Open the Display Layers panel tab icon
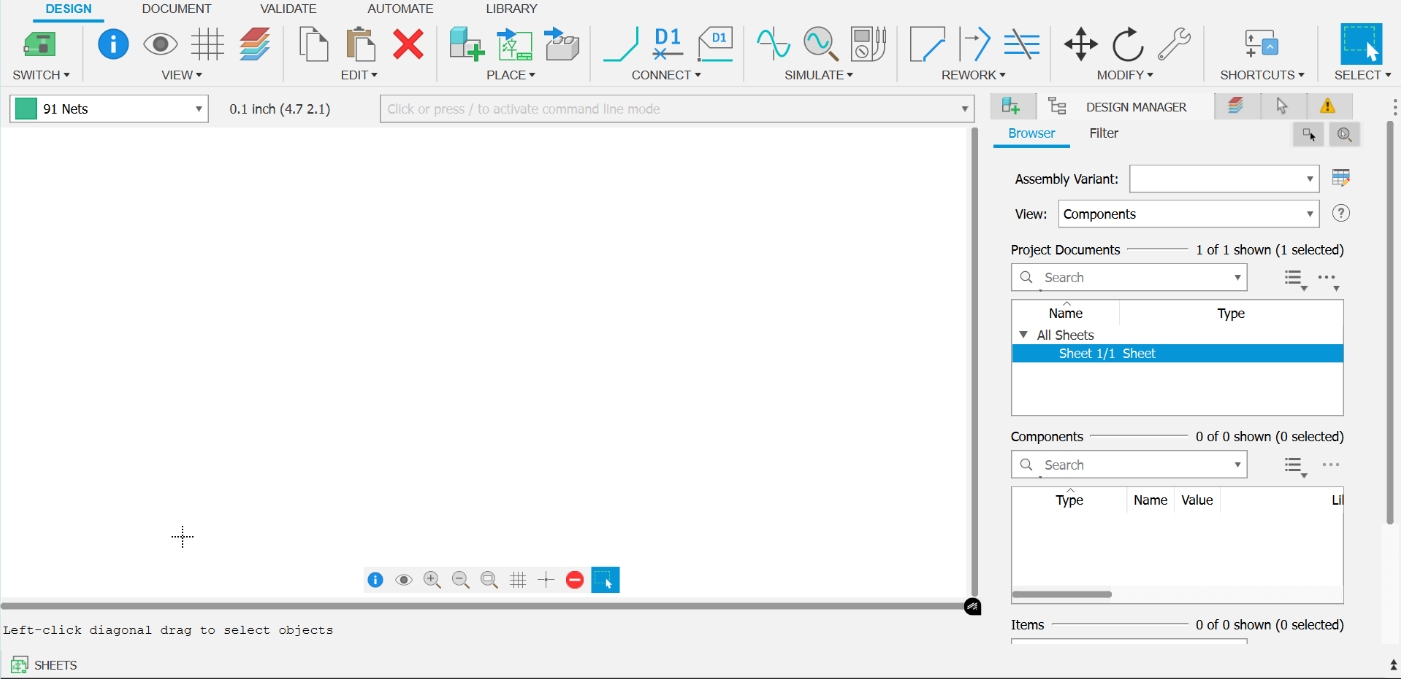 pyautogui.click(x=1236, y=106)
